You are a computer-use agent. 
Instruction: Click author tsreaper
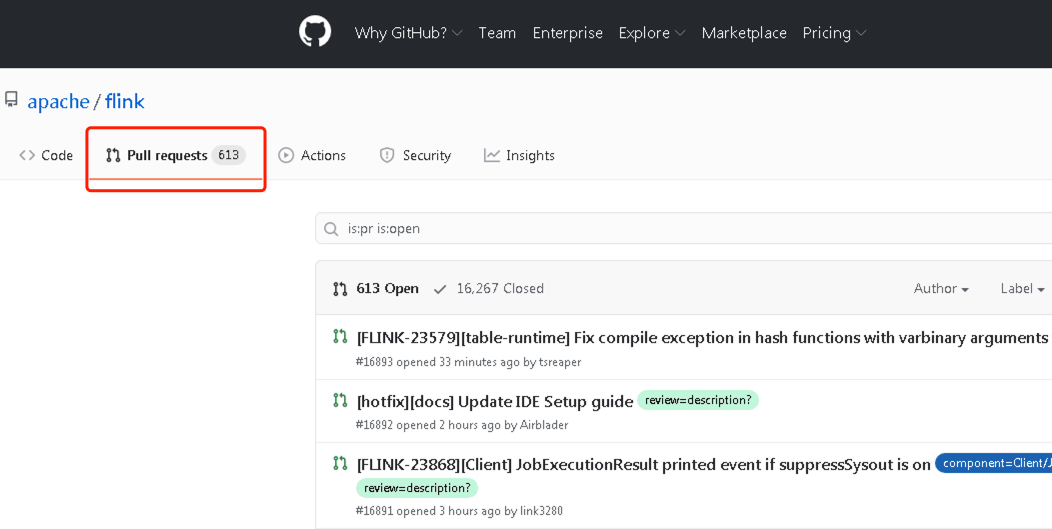pyautogui.click(x=560, y=363)
